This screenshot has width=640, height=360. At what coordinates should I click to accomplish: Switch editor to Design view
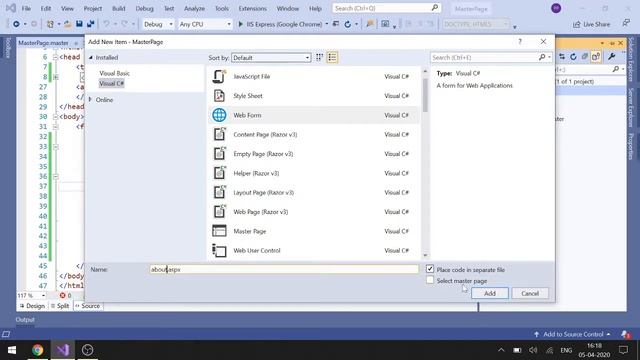click(x=32, y=306)
